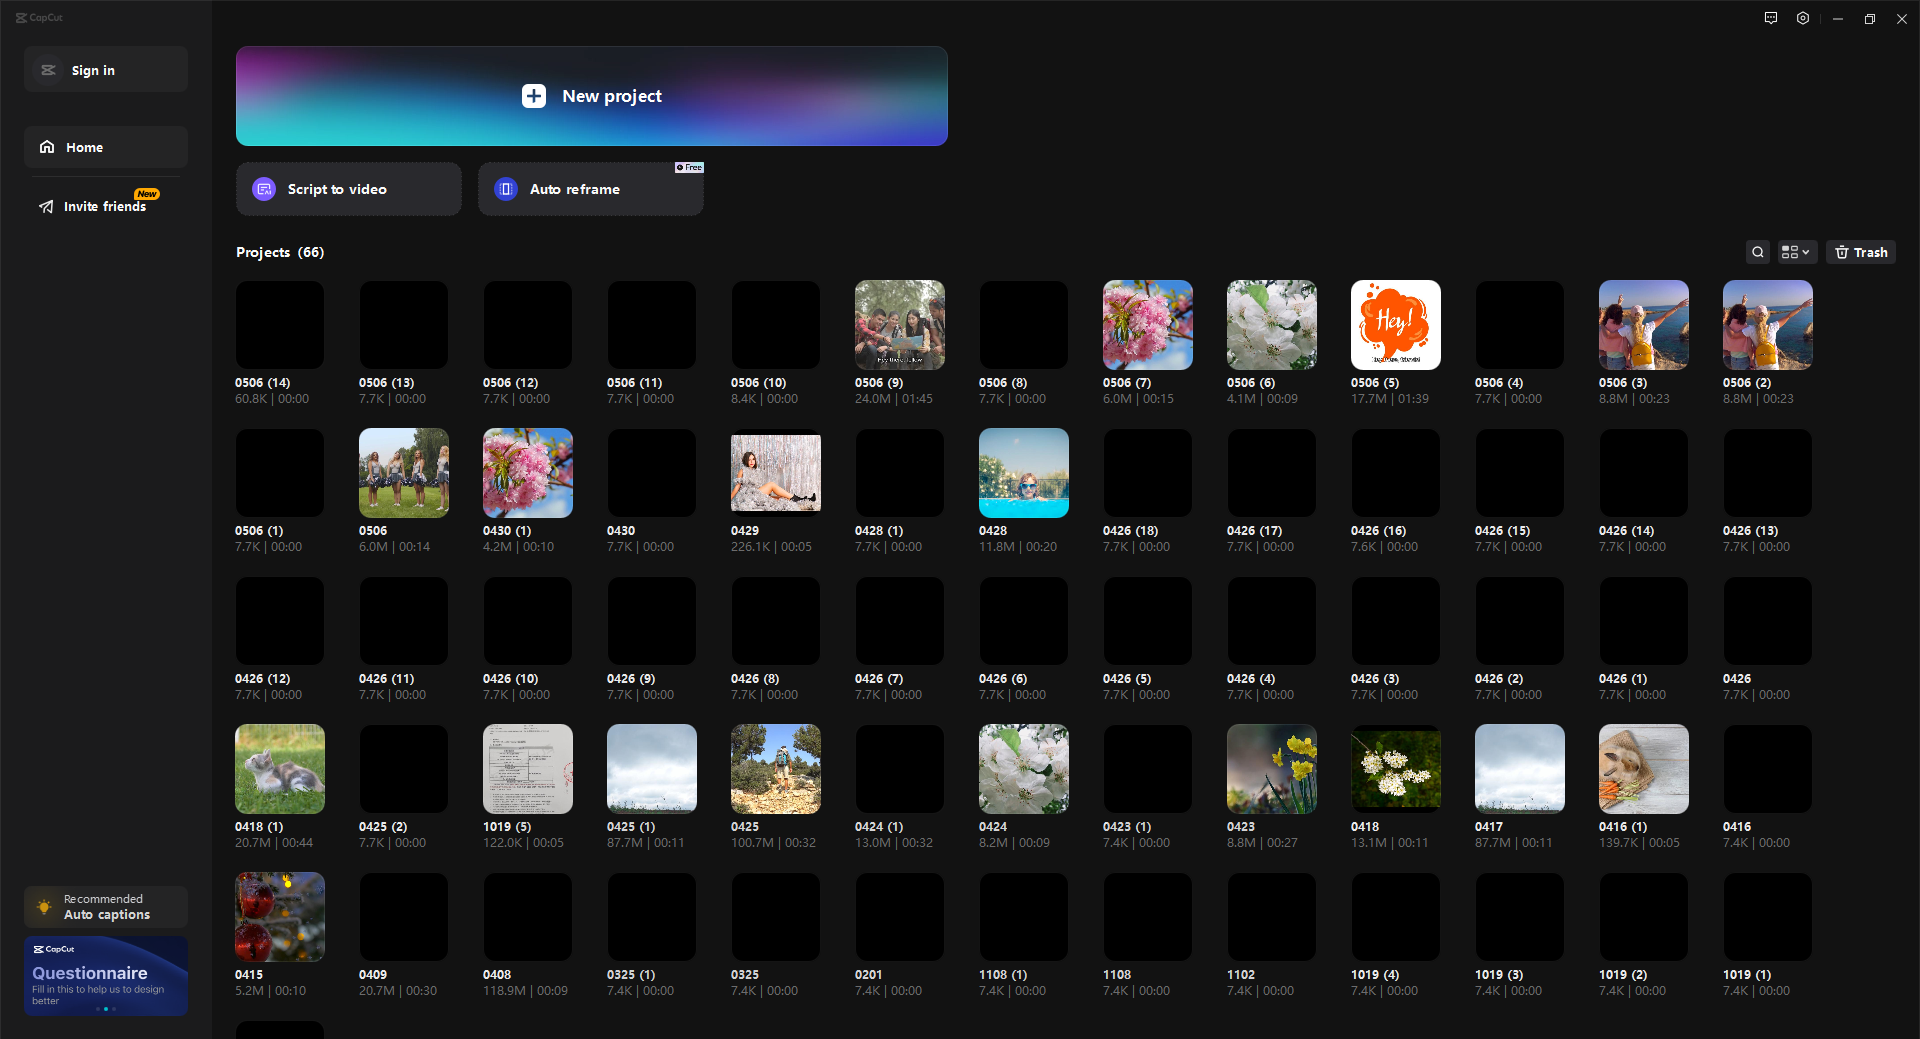The height and width of the screenshot is (1039, 1920).
Task: Open project 0430 (1) blossom thumbnail
Action: [528, 473]
